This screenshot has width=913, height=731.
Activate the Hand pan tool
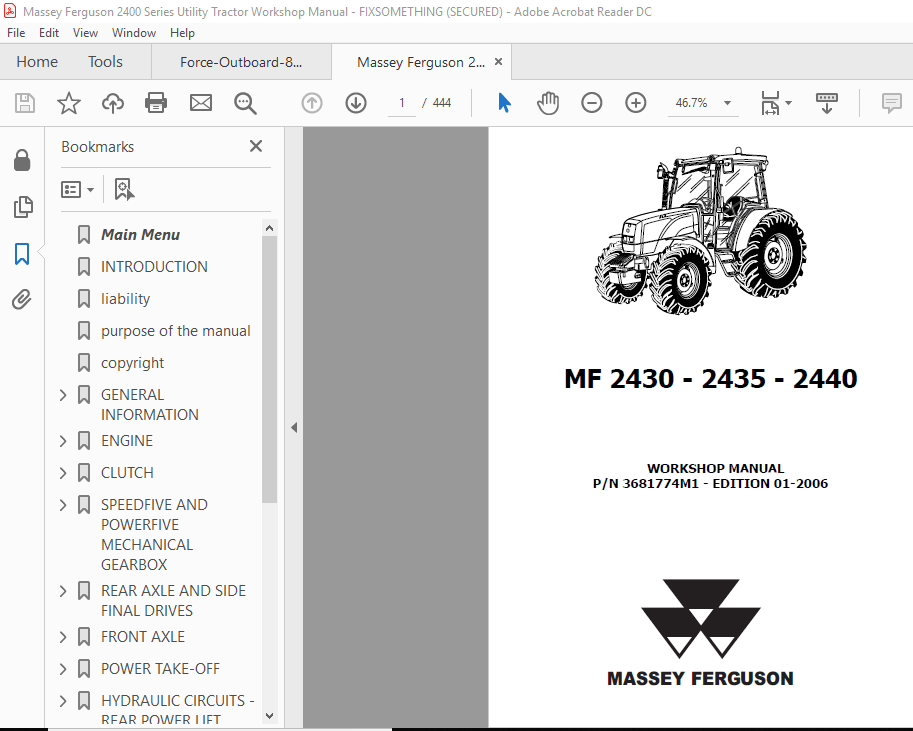[x=548, y=103]
